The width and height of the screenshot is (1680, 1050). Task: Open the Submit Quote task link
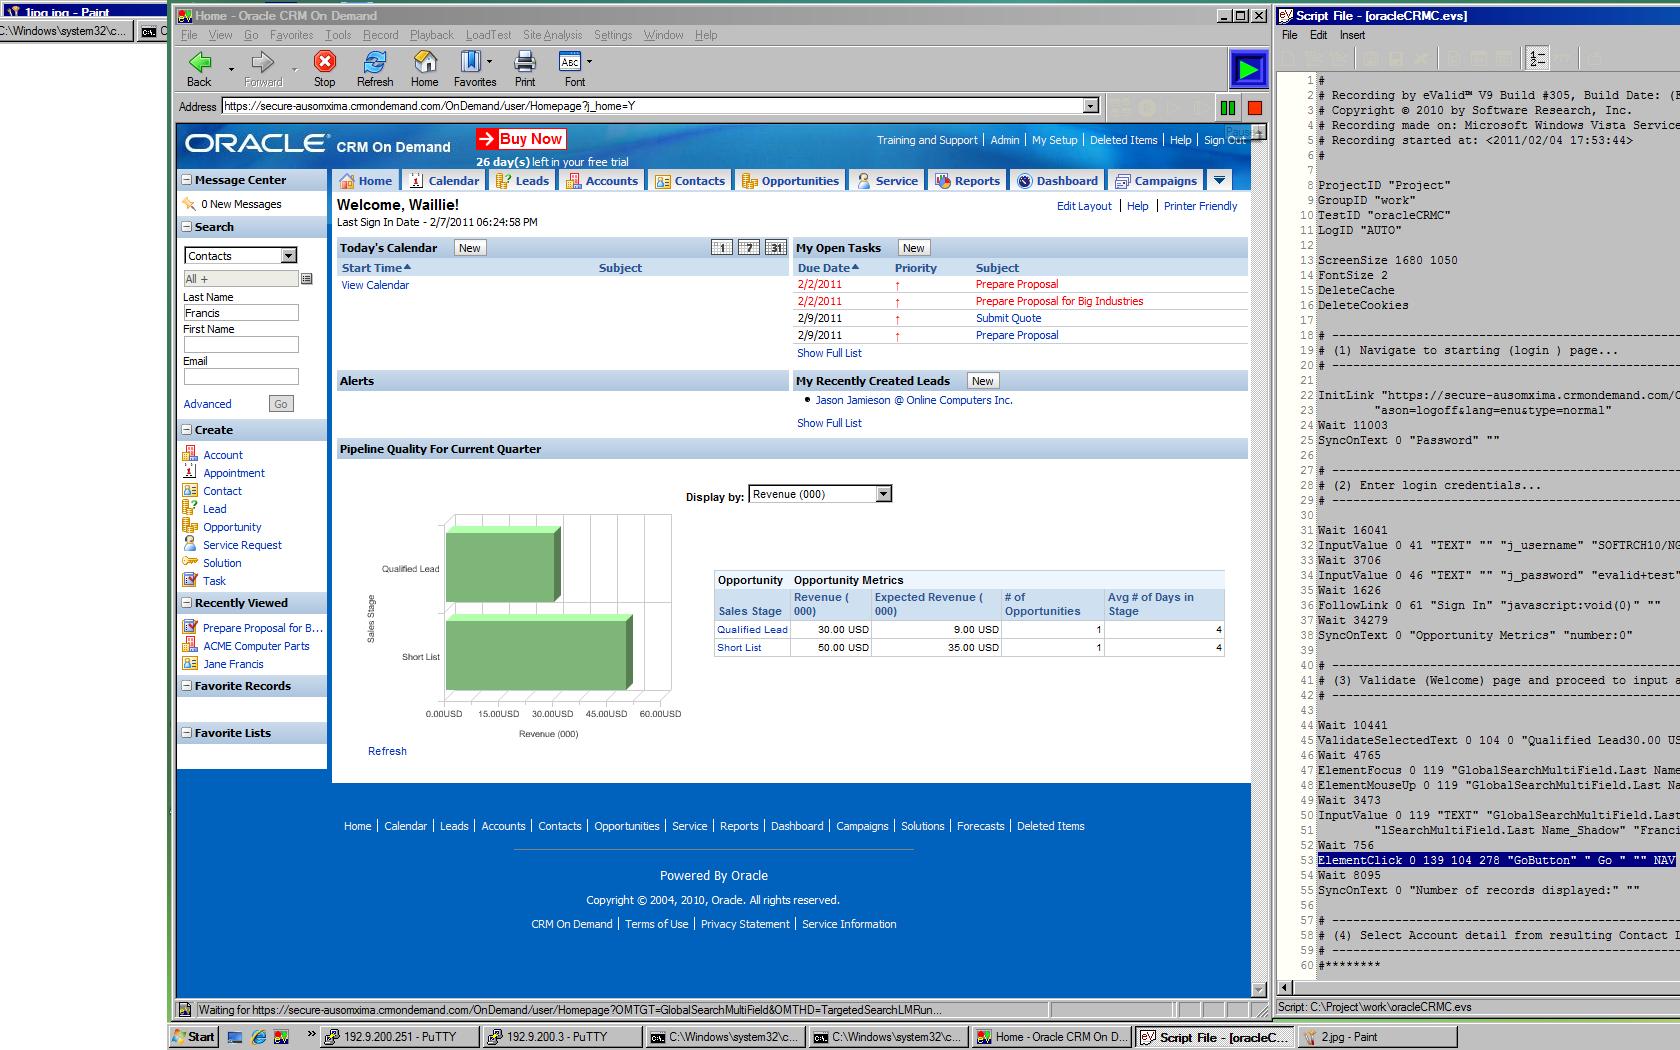[x=1008, y=318]
